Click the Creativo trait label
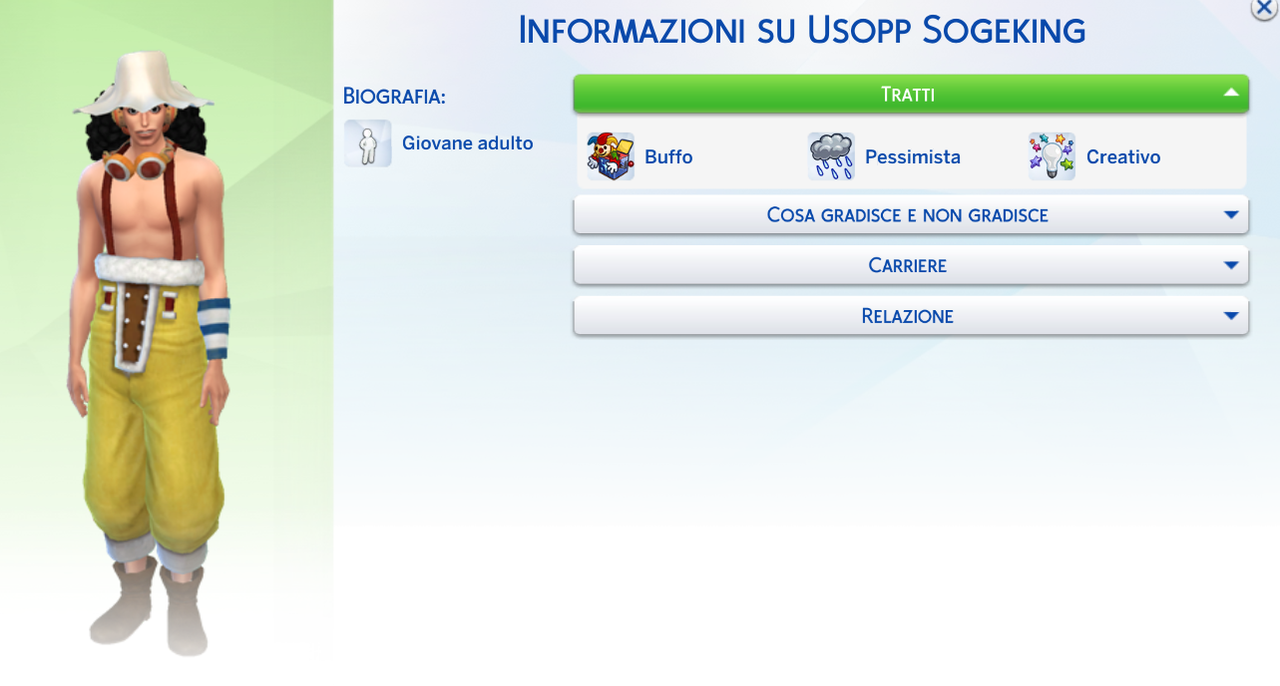Image resolution: width=1280 pixels, height=686 pixels. pyautogui.click(x=1123, y=157)
